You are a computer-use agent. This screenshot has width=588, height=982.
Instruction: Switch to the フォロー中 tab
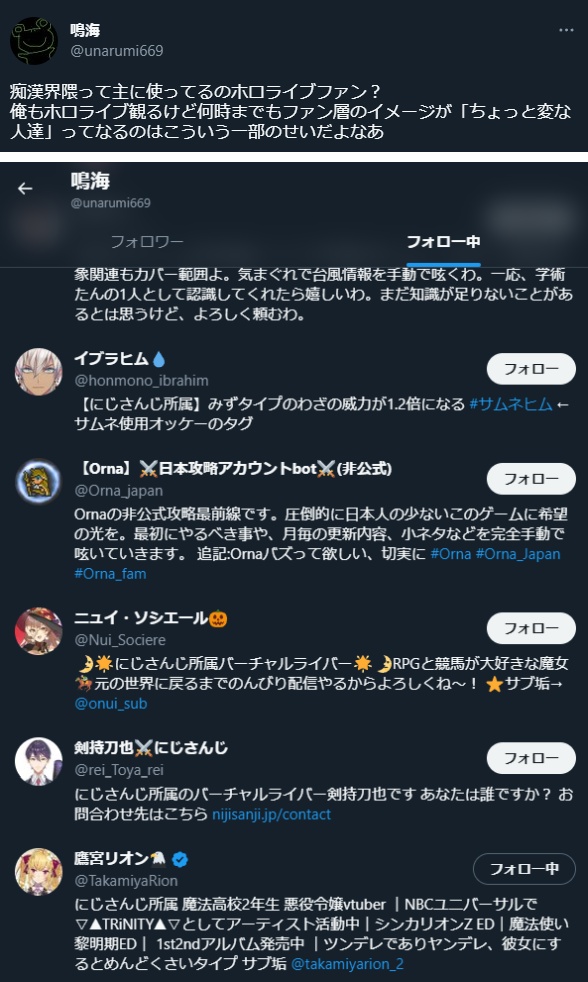pos(443,242)
